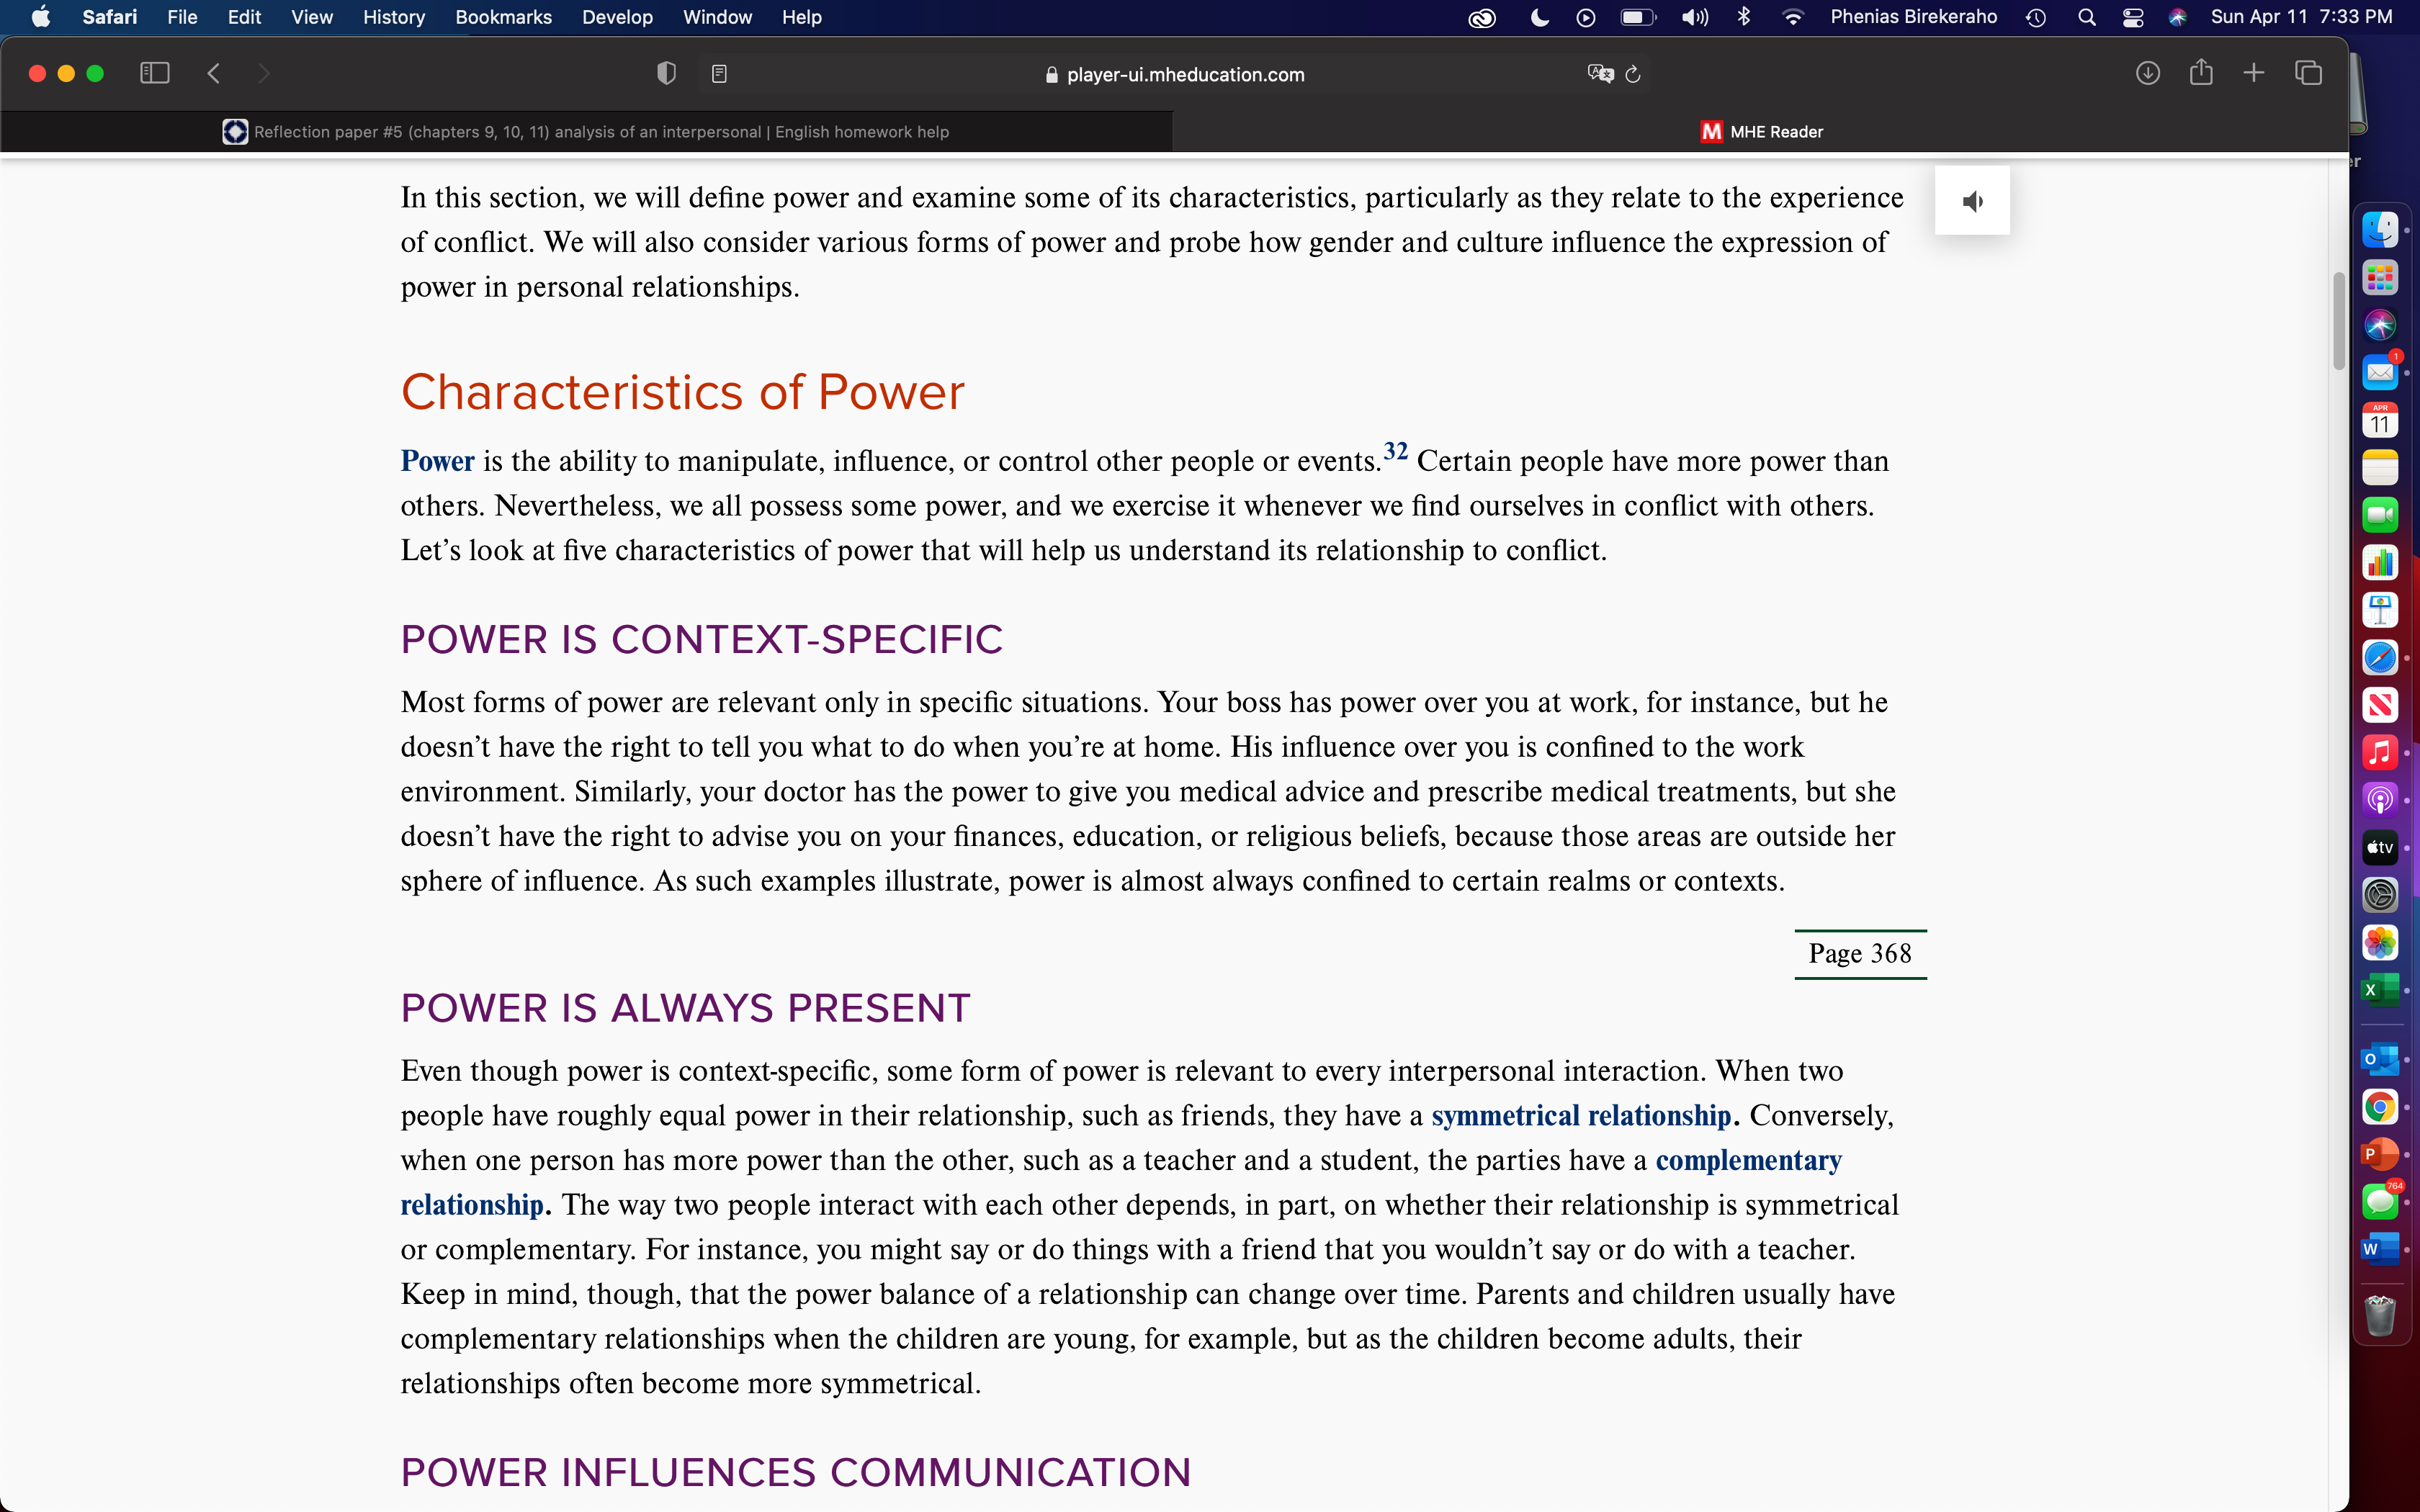Click the date and time in menu bar
Image resolution: width=2420 pixels, height=1512 pixels.
(2301, 17)
